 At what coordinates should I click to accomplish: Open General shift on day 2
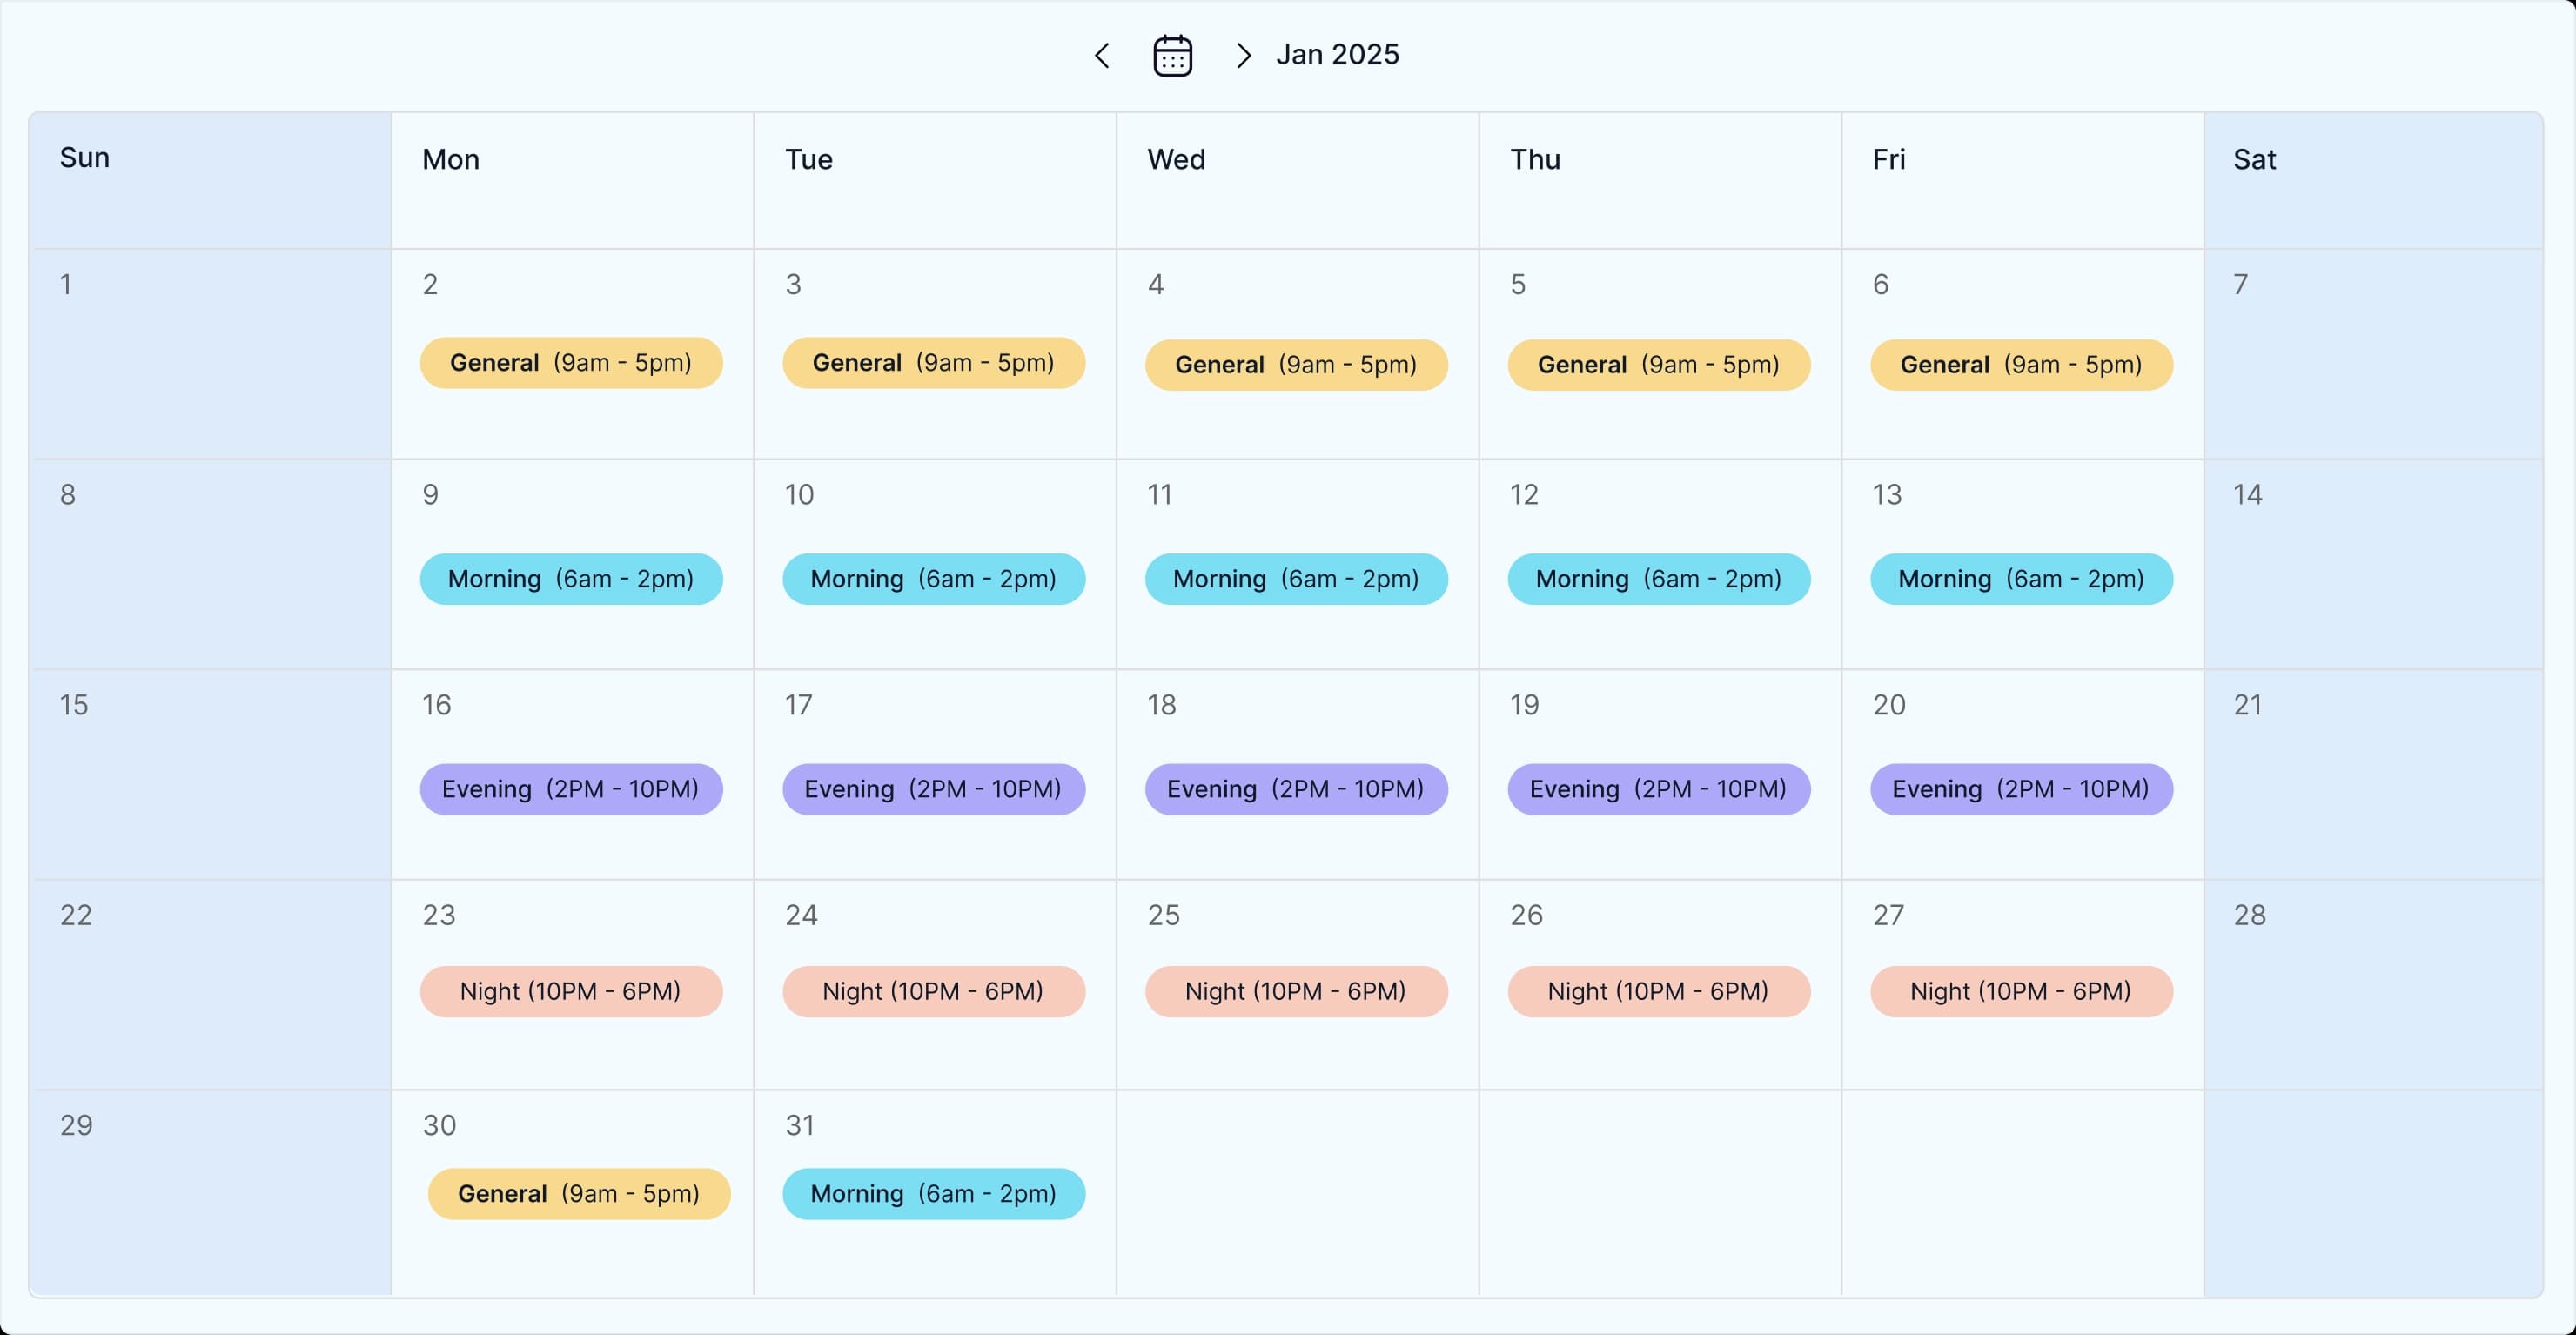[x=571, y=363]
